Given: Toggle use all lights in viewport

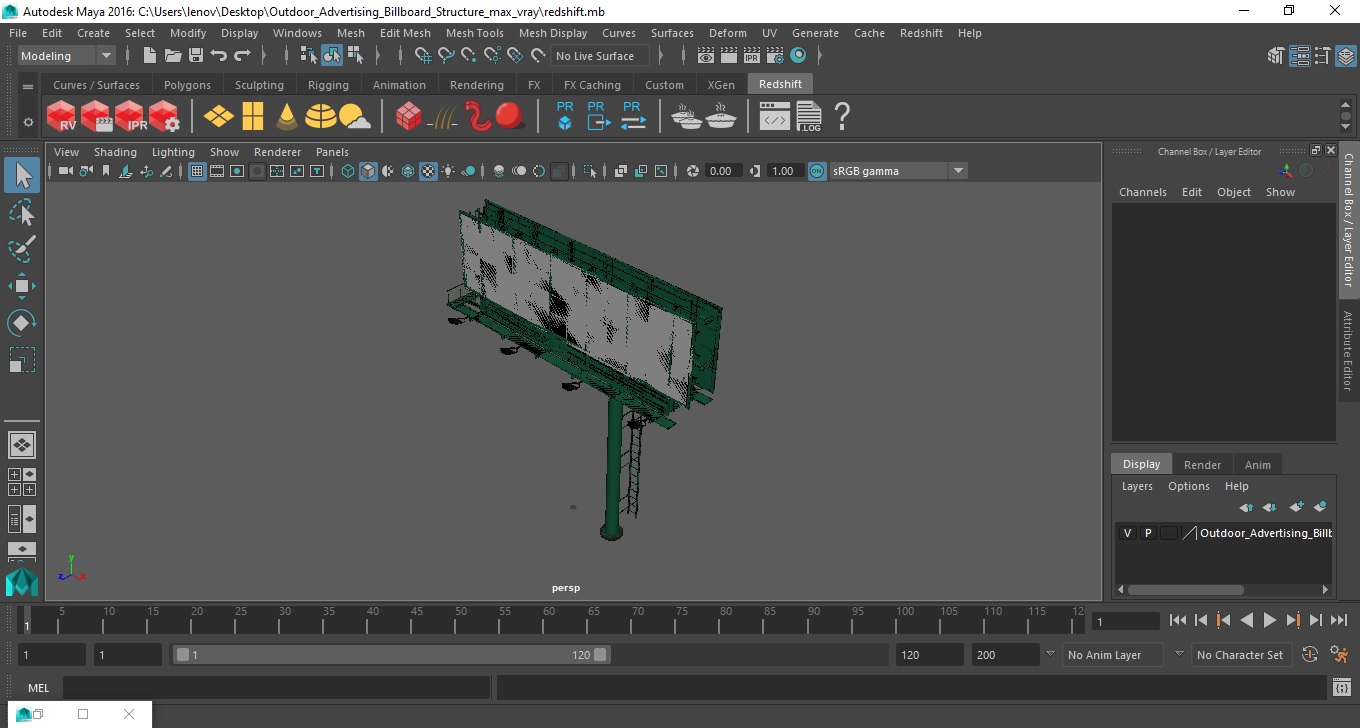Looking at the screenshot, I should point(448,171).
